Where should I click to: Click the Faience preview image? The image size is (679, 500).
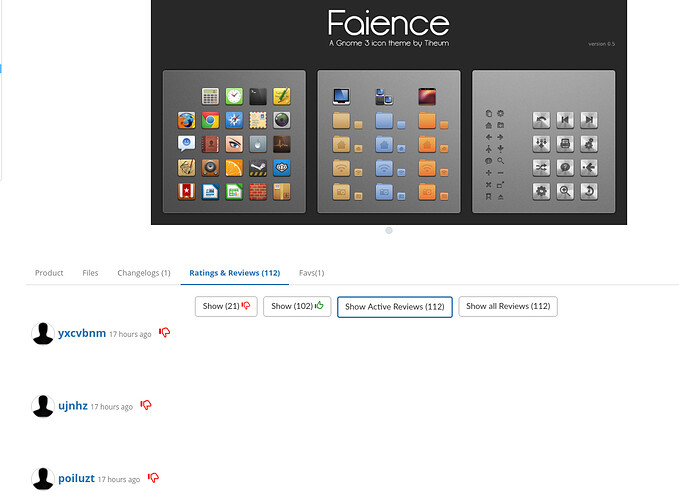click(389, 112)
